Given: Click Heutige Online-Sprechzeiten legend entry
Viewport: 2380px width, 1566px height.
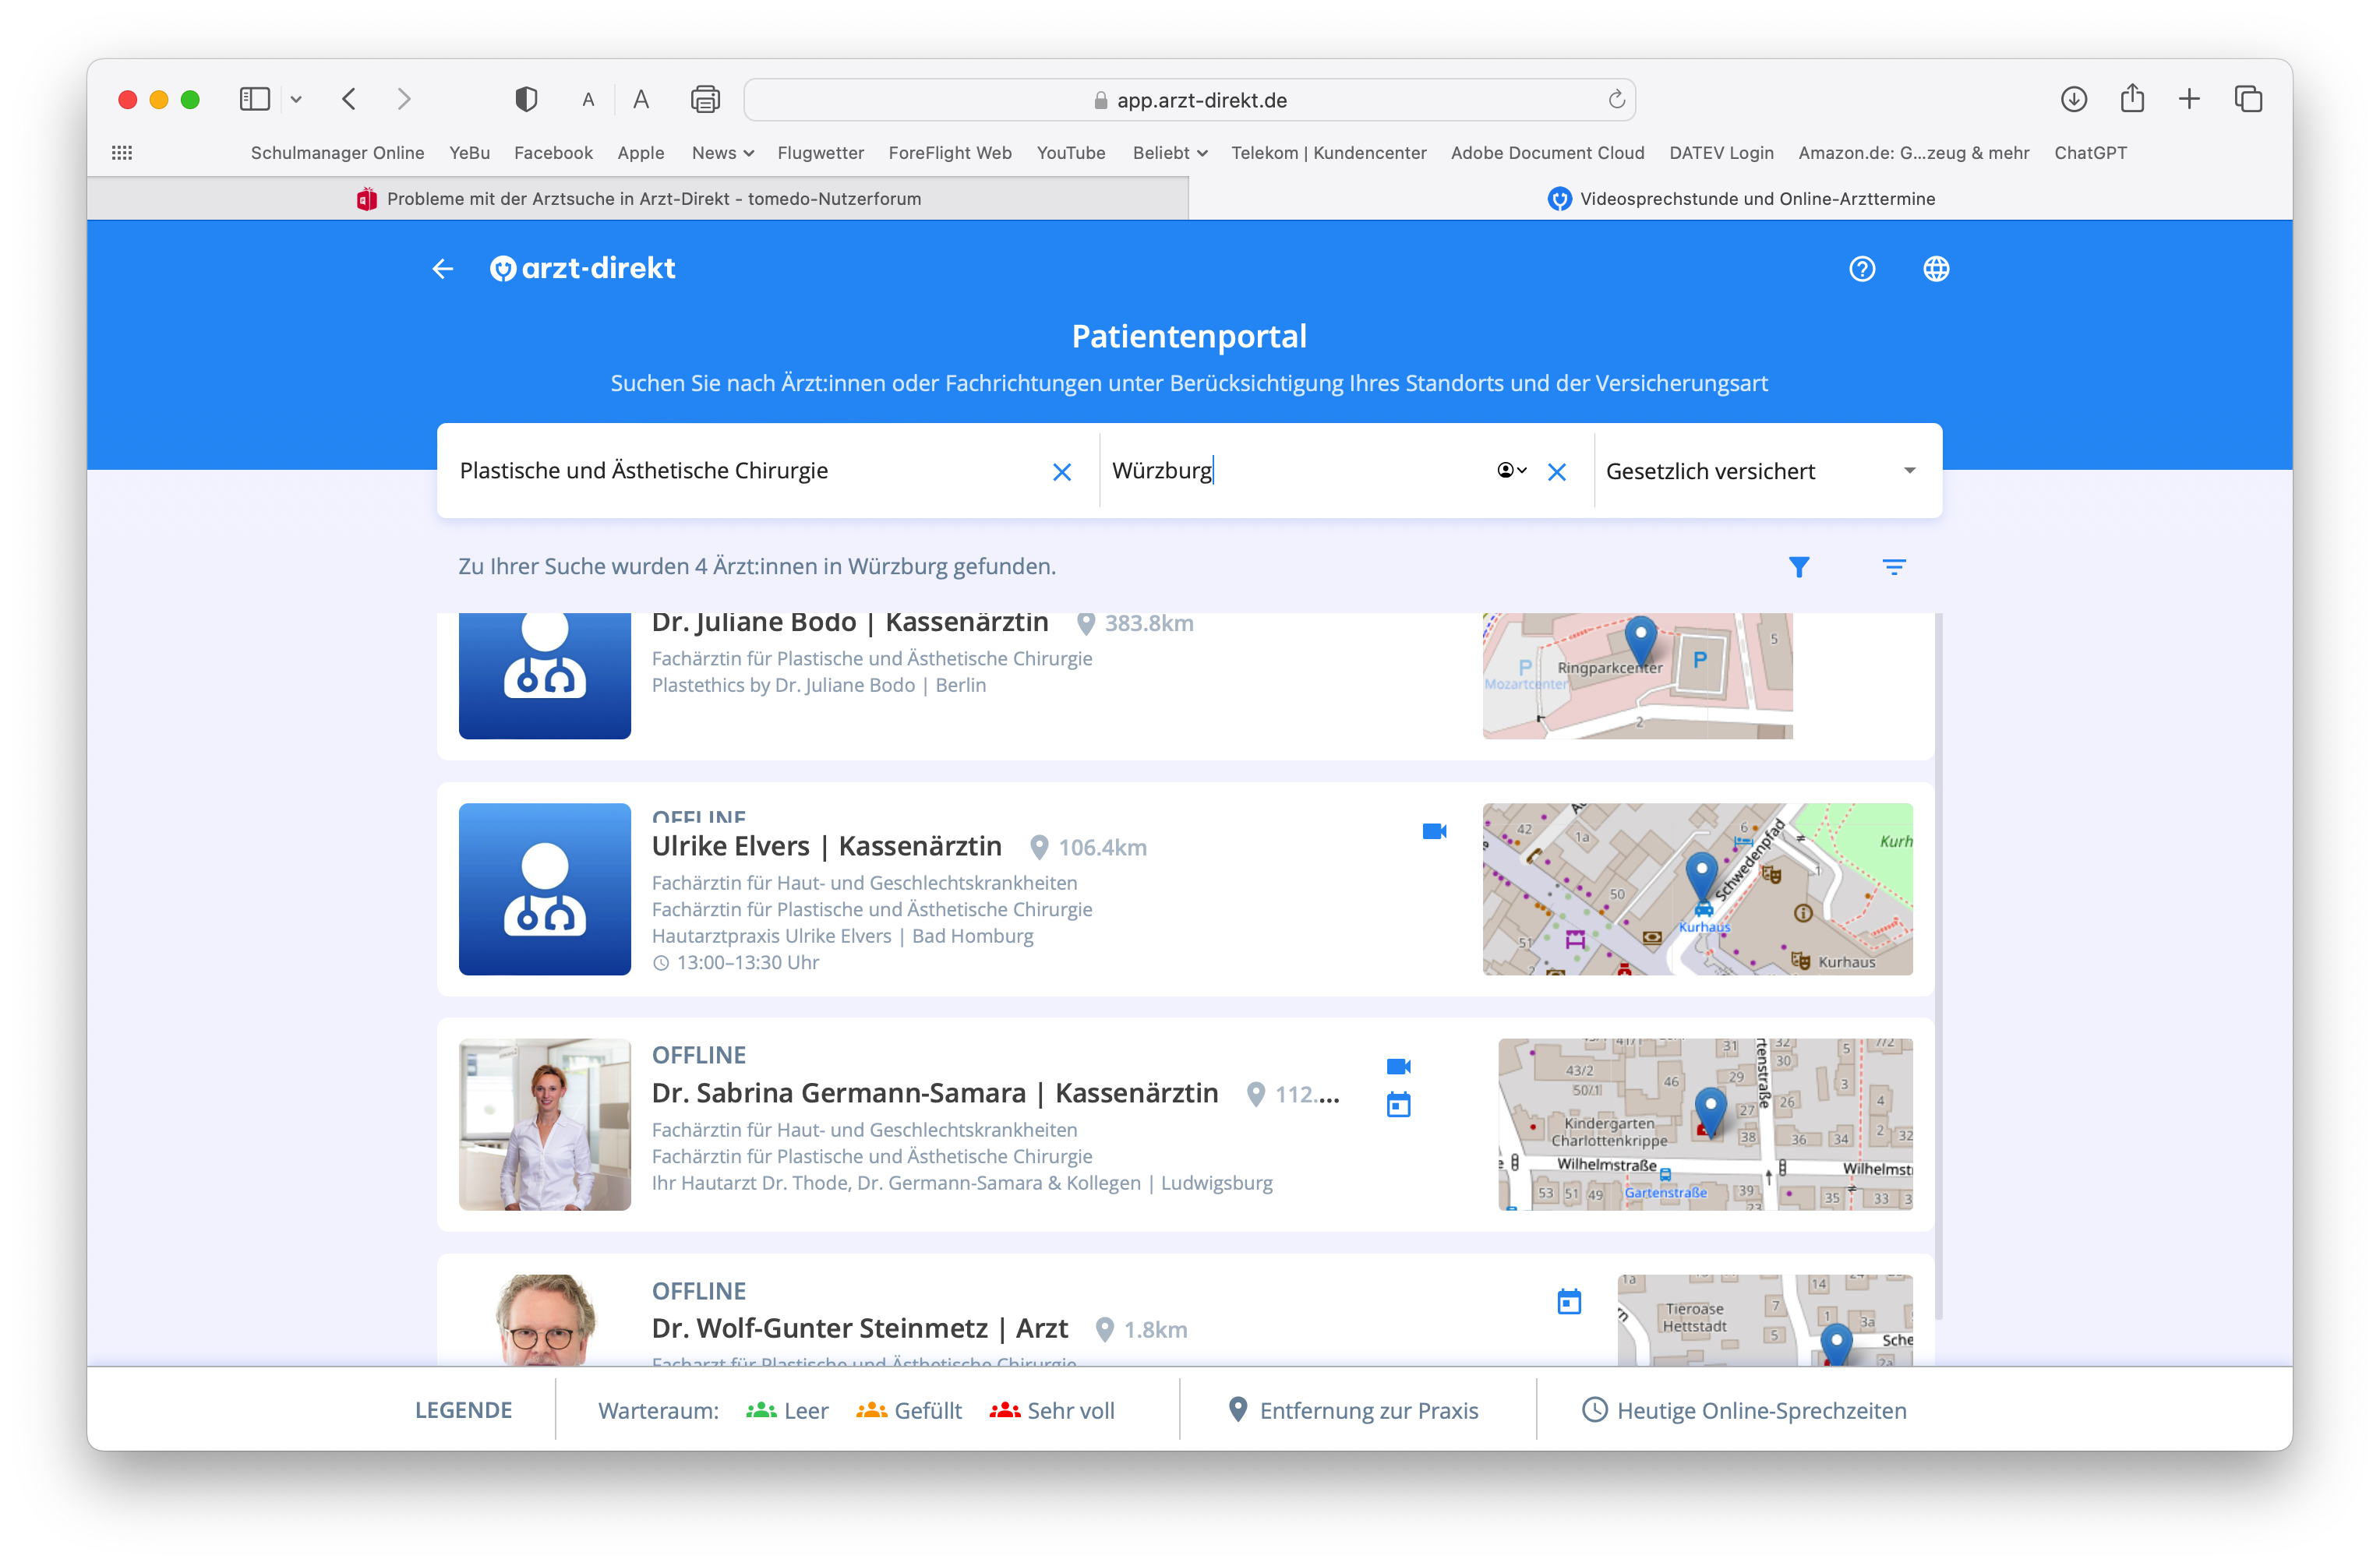Looking at the screenshot, I should (1744, 1410).
